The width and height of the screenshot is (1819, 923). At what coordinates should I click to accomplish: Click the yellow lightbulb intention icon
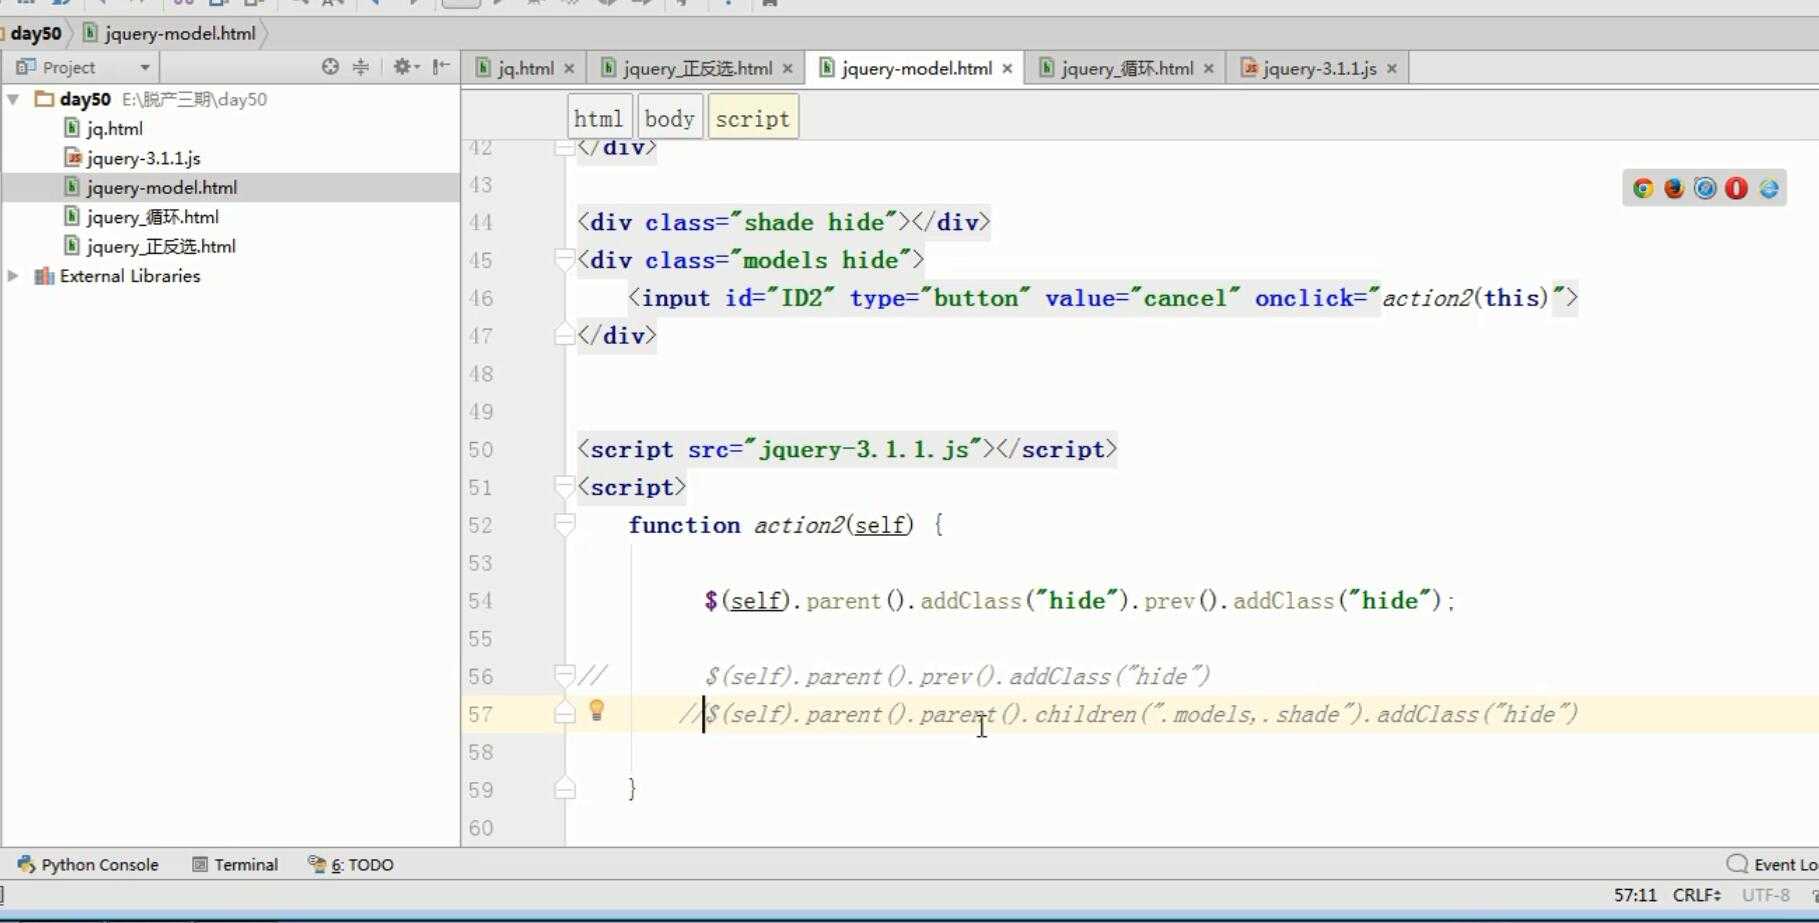pos(597,711)
